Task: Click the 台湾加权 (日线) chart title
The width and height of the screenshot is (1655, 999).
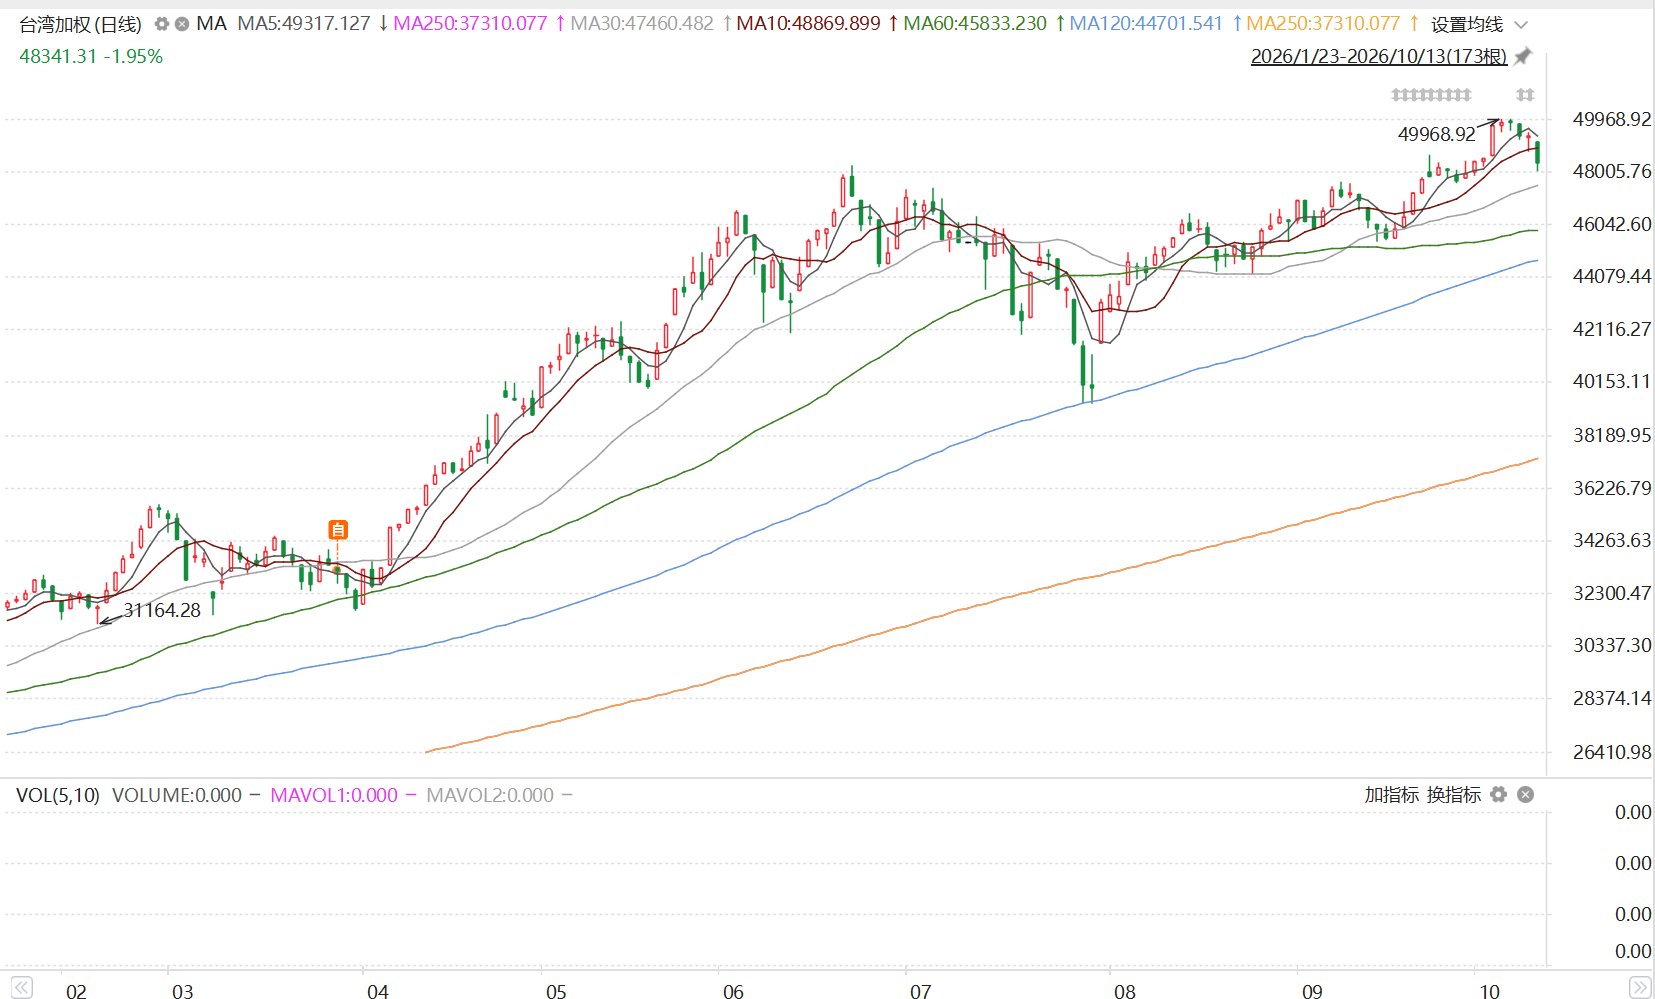Action: tap(81, 24)
